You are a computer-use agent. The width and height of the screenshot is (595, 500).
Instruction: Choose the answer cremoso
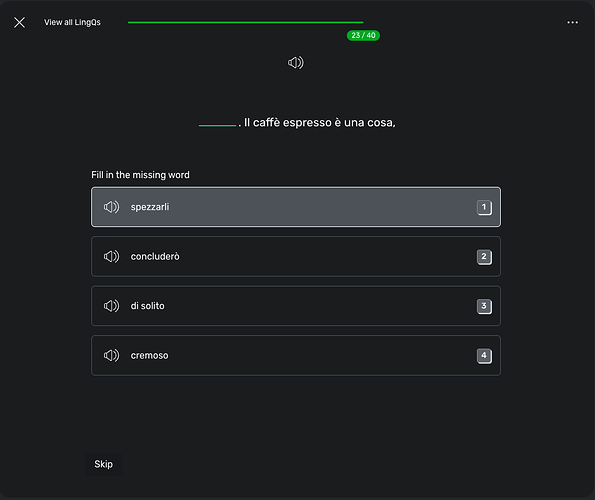pyautogui.click(x=296, y=355)
